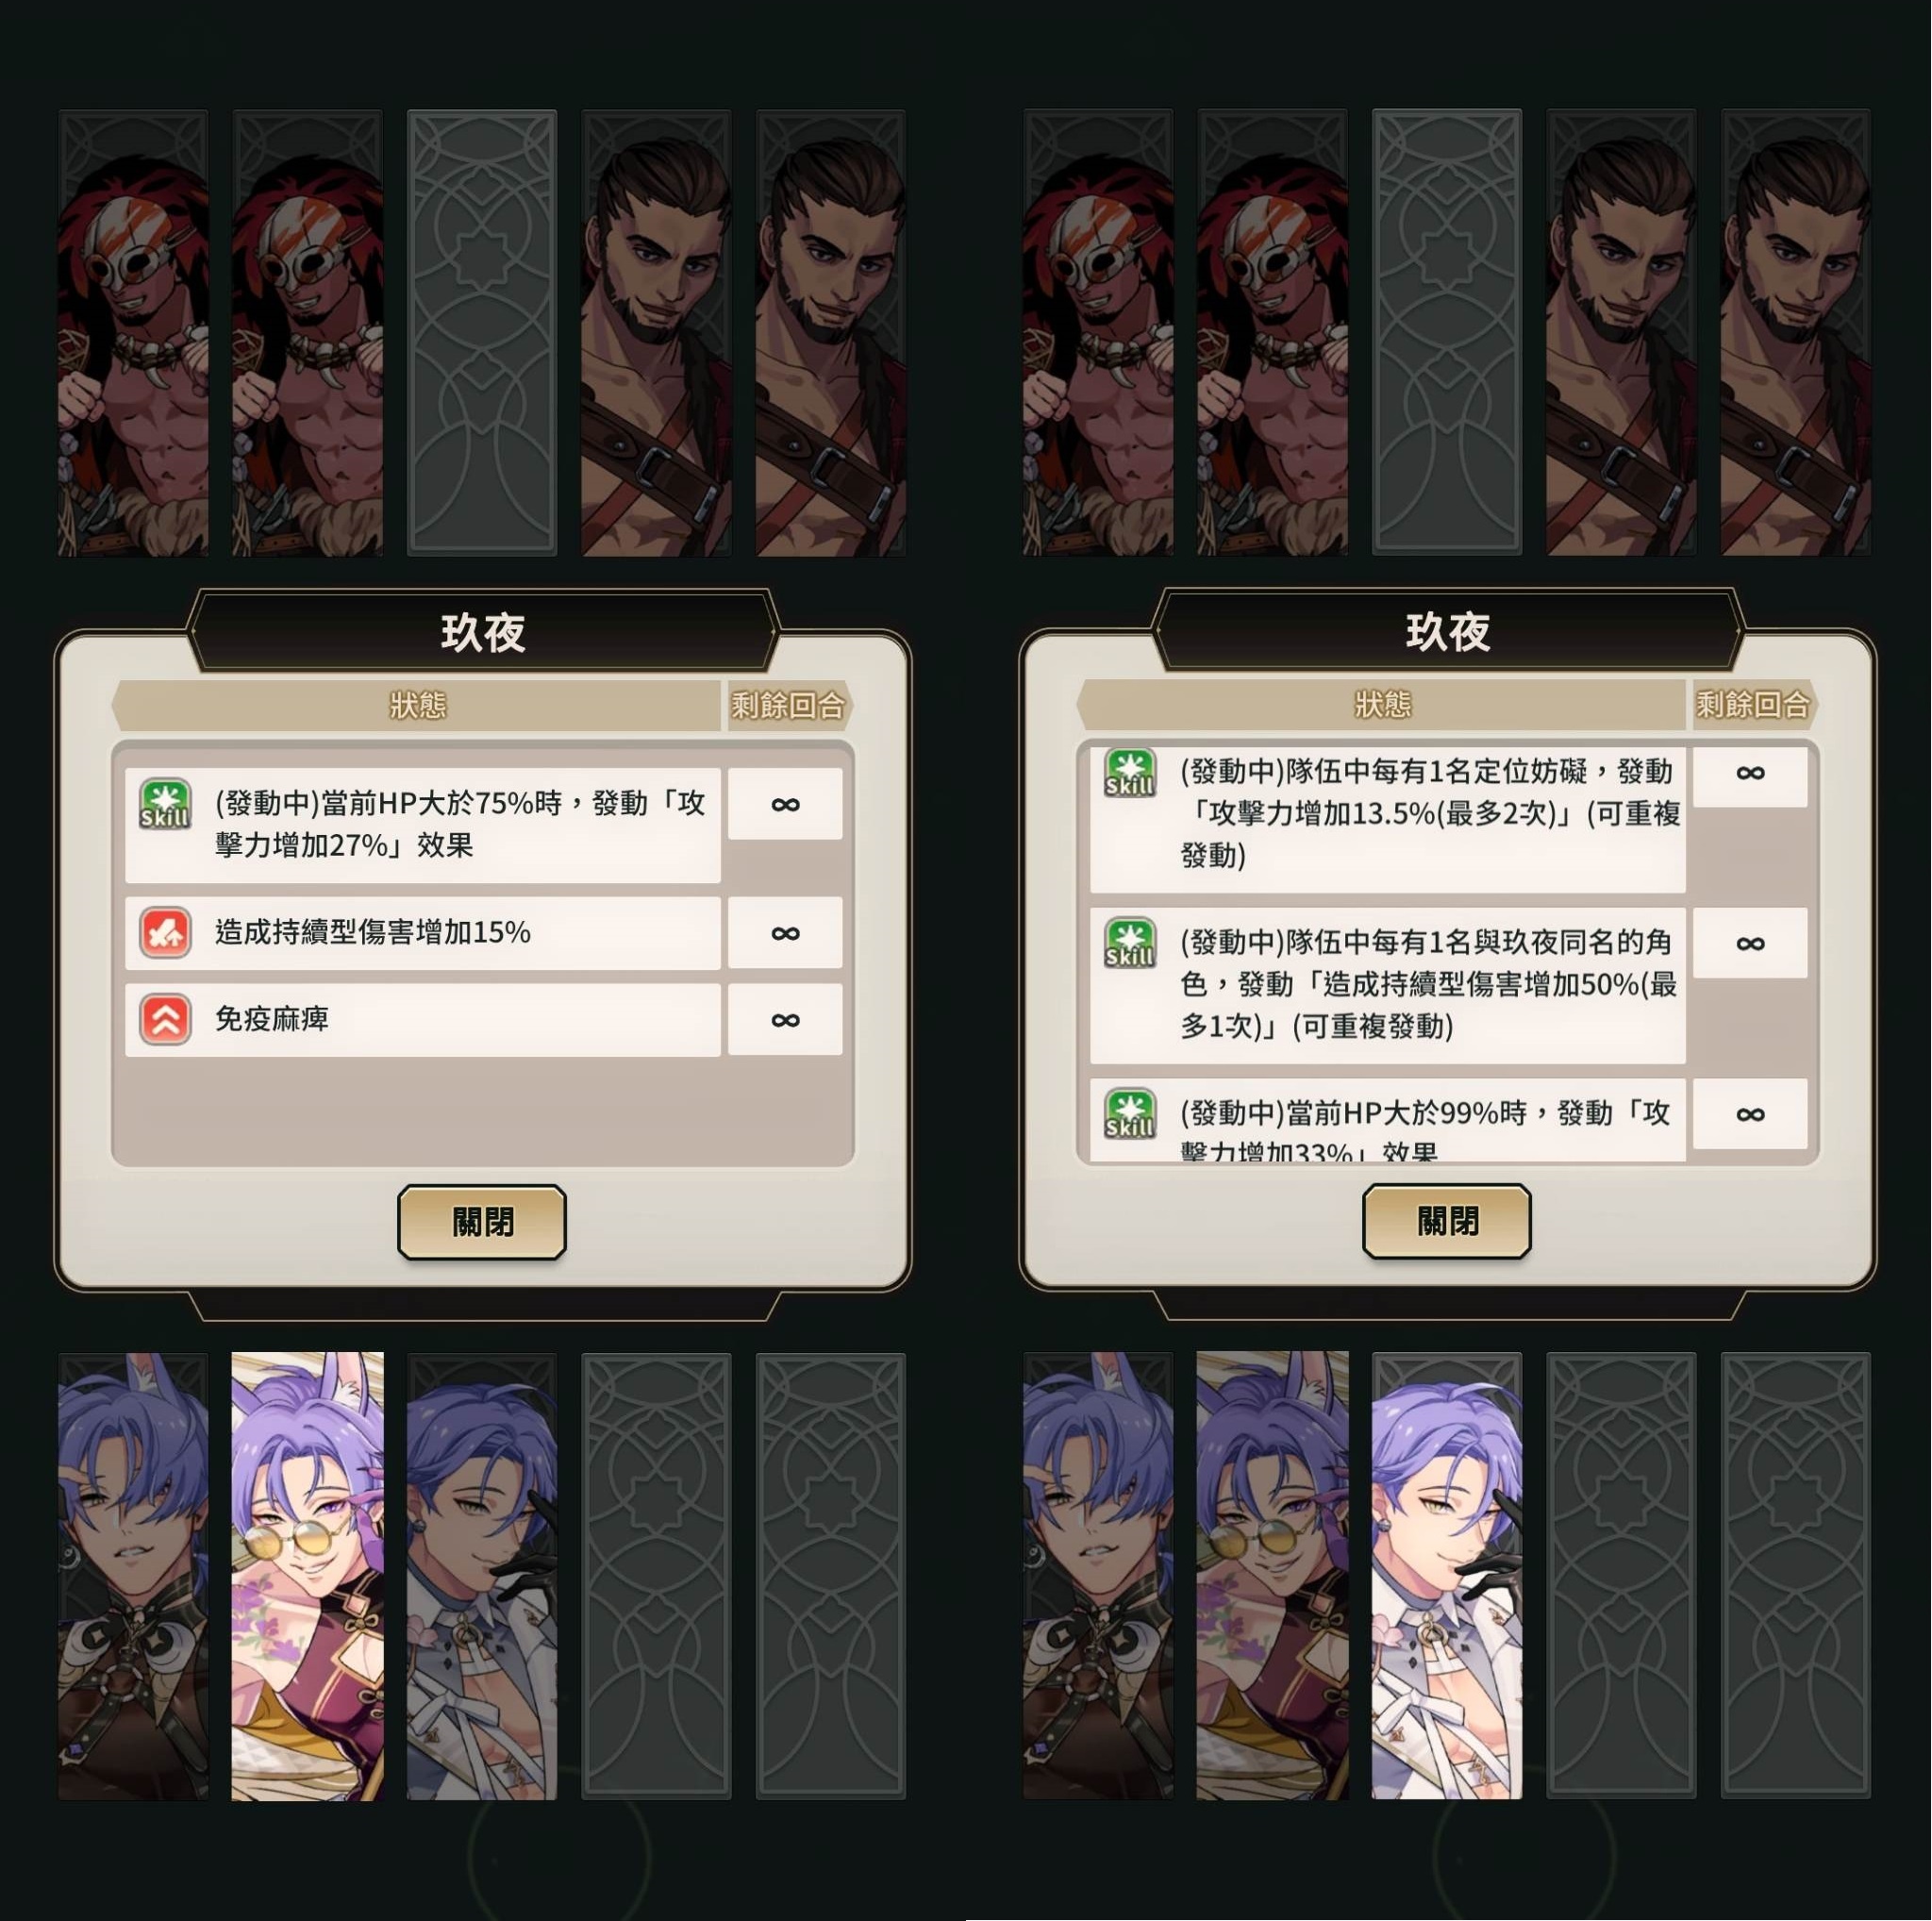Screen dimensions: 1932x1921
Task: Select the dark purple-haired ally in the first bottom-left slot
Action: (133, 1576)
